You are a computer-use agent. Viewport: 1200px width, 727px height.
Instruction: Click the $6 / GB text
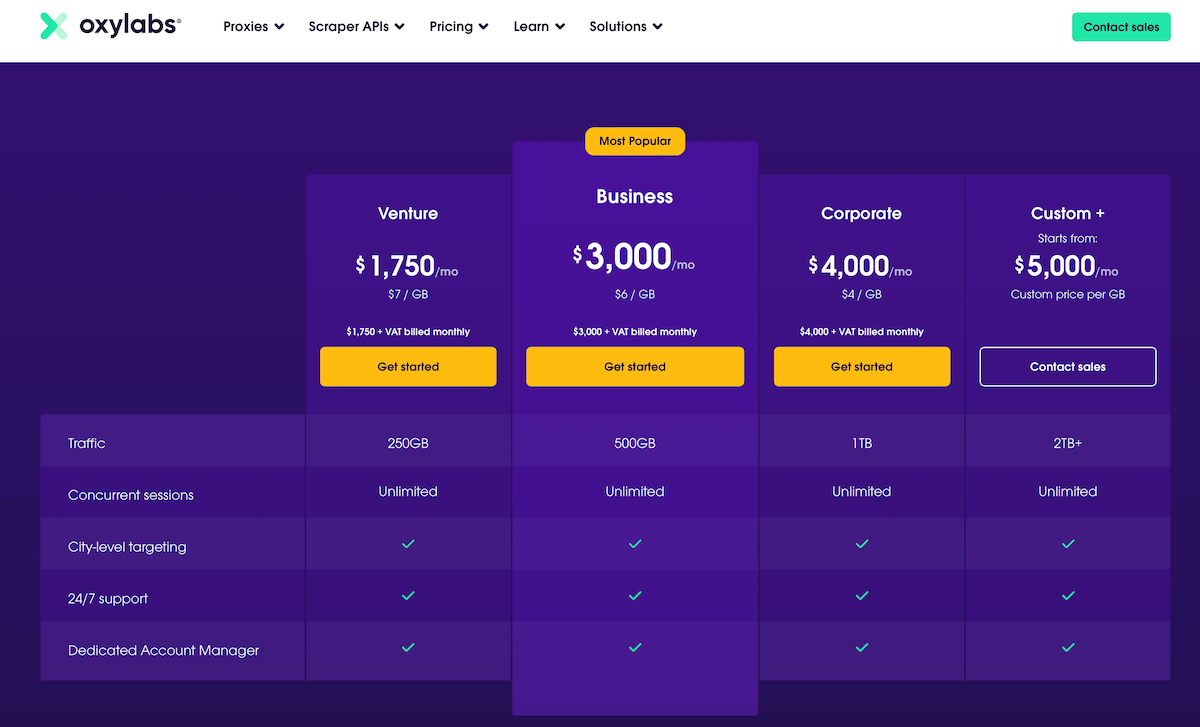pos(635,294)
